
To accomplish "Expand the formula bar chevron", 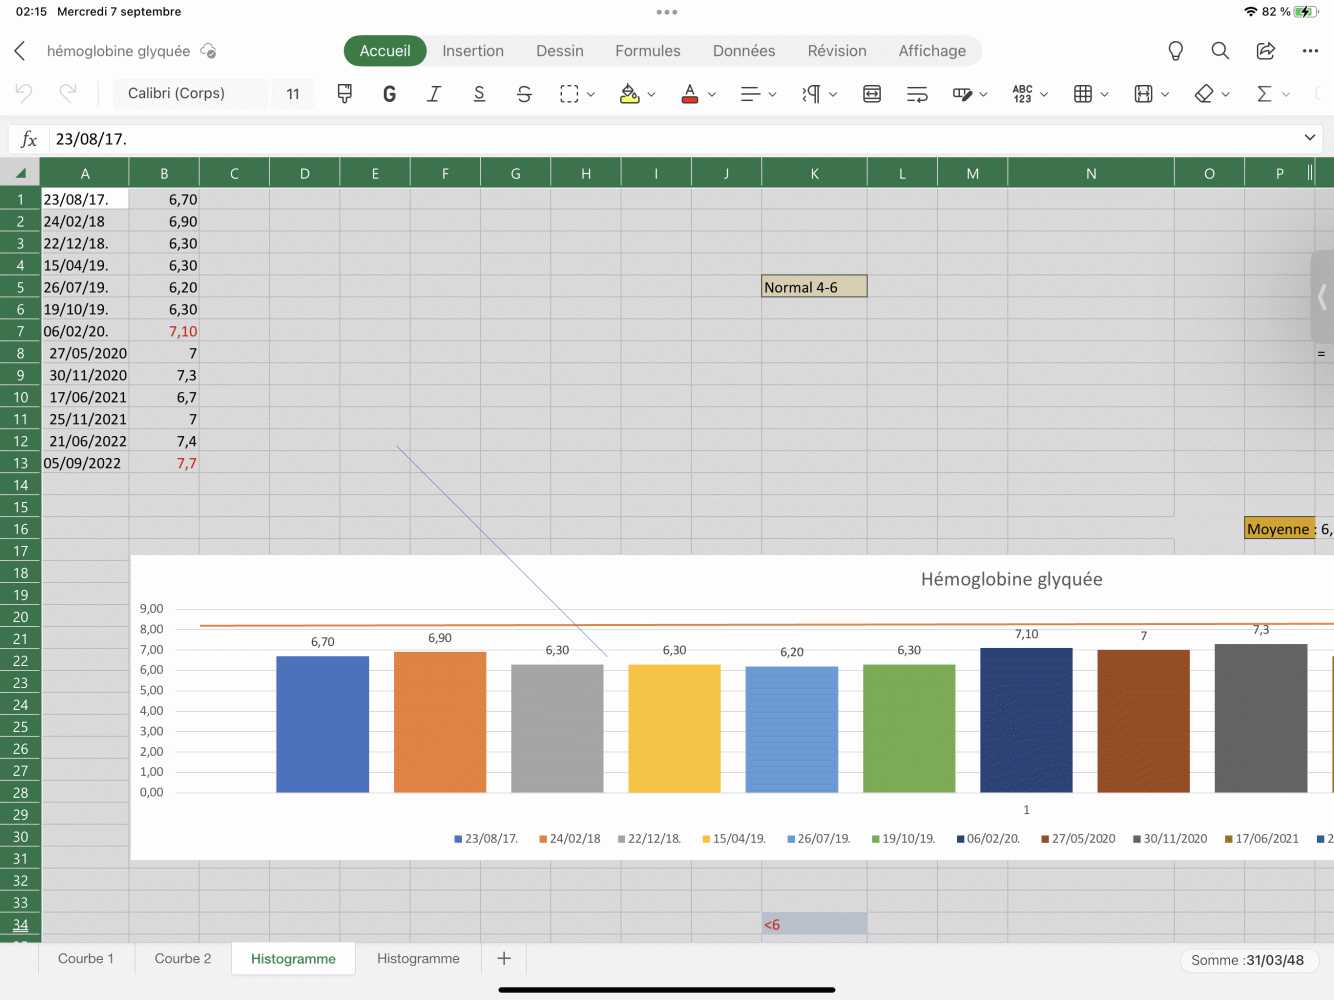I will (x=1309, y=138).
